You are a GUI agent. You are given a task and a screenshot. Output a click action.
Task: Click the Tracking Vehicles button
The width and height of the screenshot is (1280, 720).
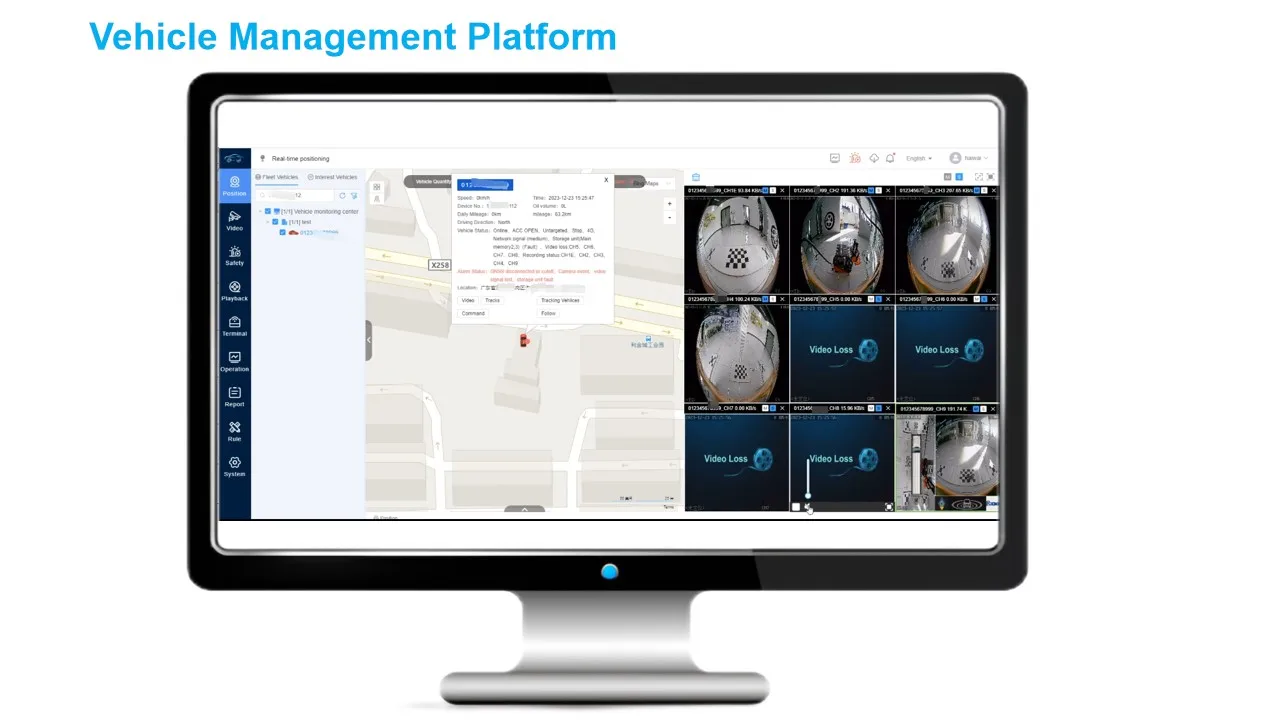click(x=559, y=300)
